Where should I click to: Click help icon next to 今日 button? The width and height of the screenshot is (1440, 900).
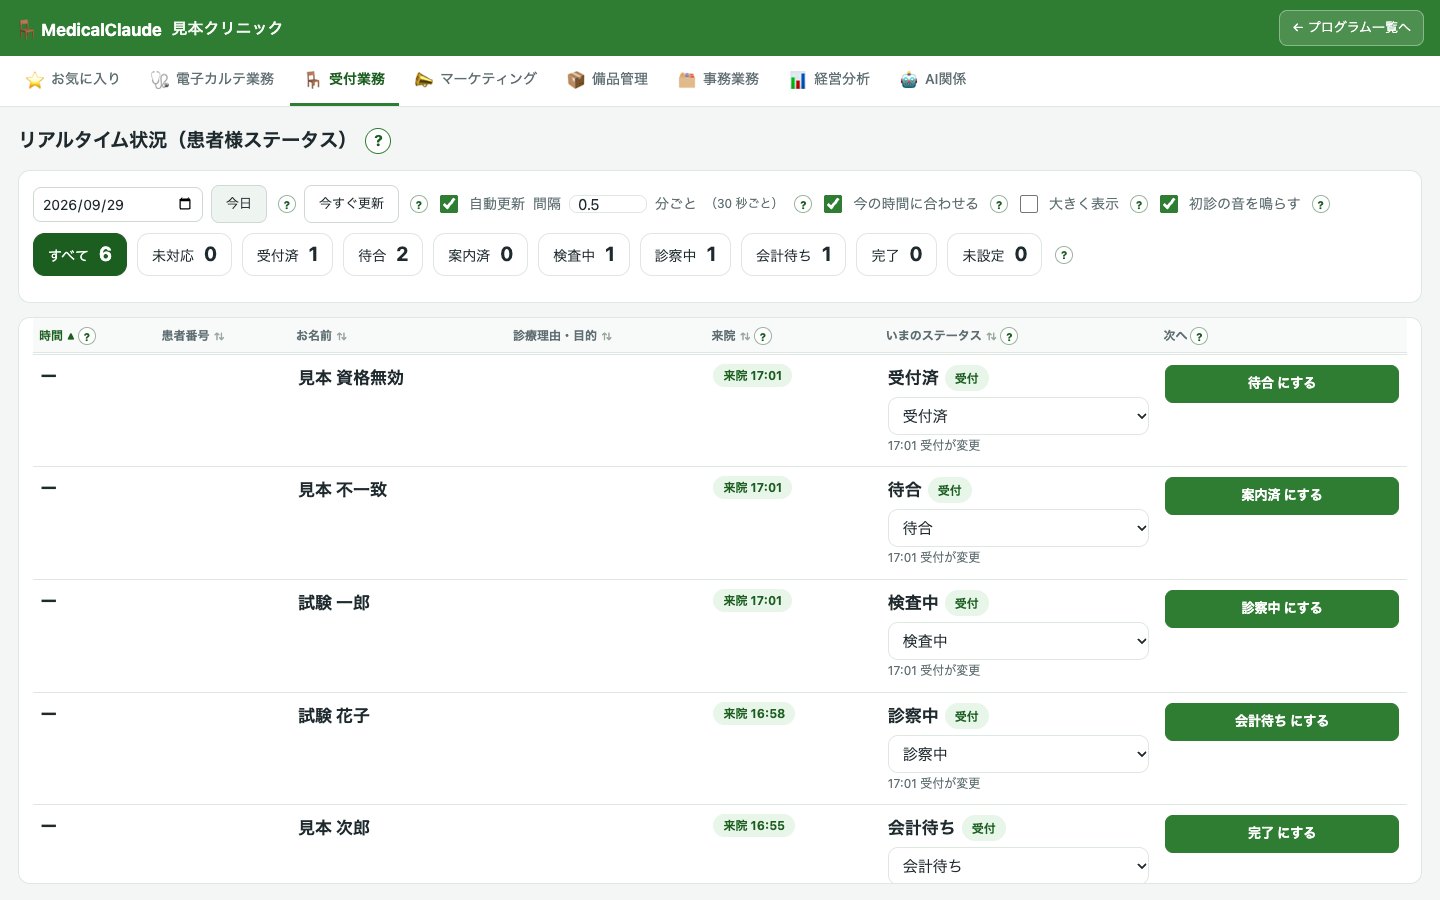pos(287,204)
